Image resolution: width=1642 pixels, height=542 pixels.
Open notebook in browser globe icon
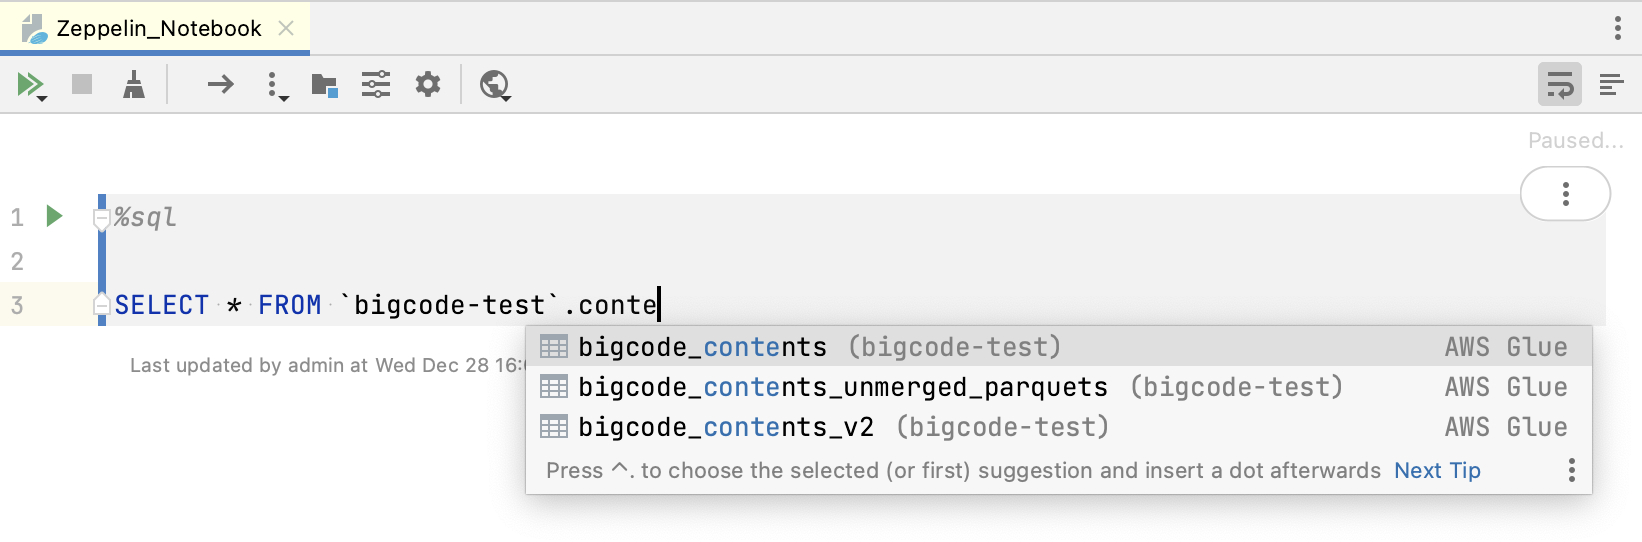tap(495, 85)
